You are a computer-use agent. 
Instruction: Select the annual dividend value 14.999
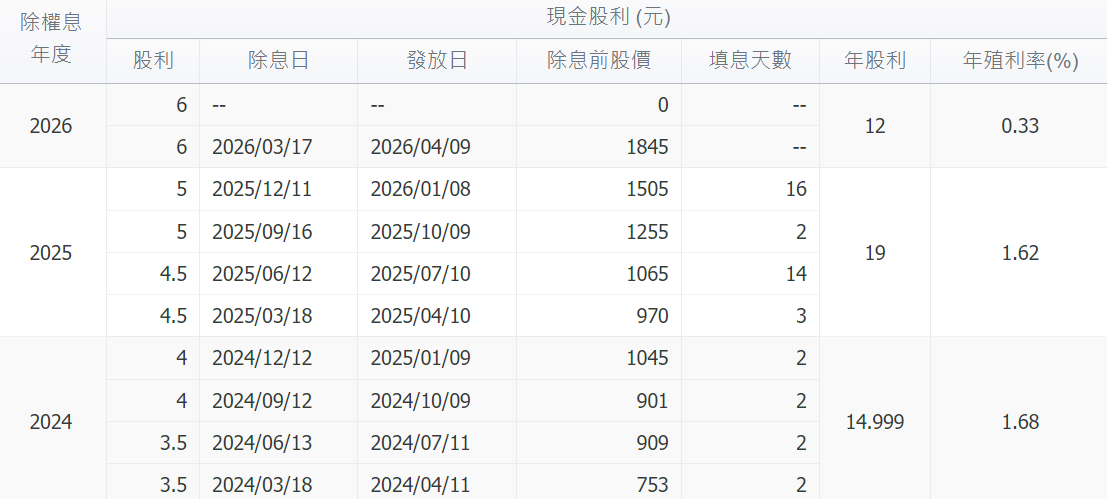pyautogui.click(x=875, y=422)
